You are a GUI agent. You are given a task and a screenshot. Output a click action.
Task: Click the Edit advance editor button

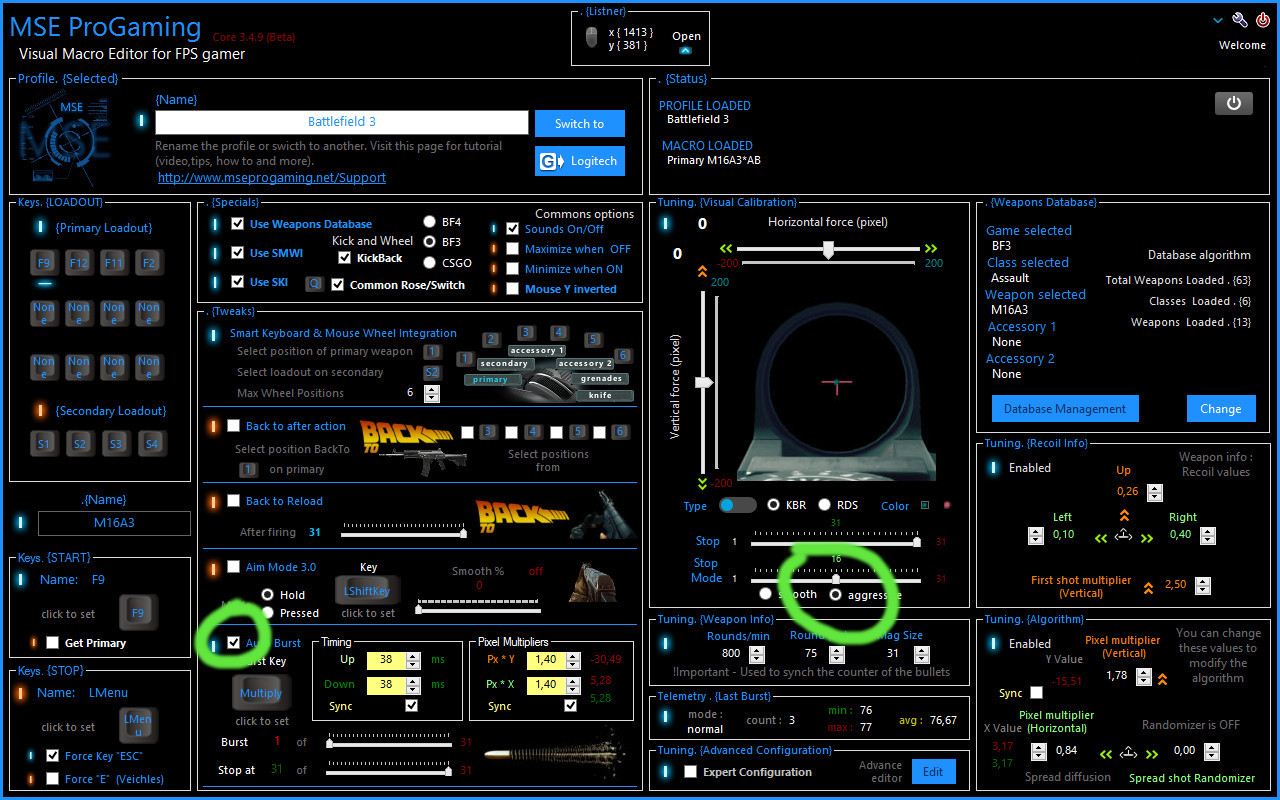(933, 772)
